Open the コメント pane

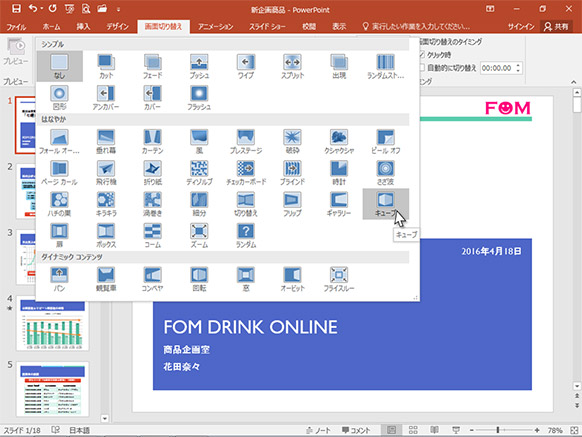(356, 430)
